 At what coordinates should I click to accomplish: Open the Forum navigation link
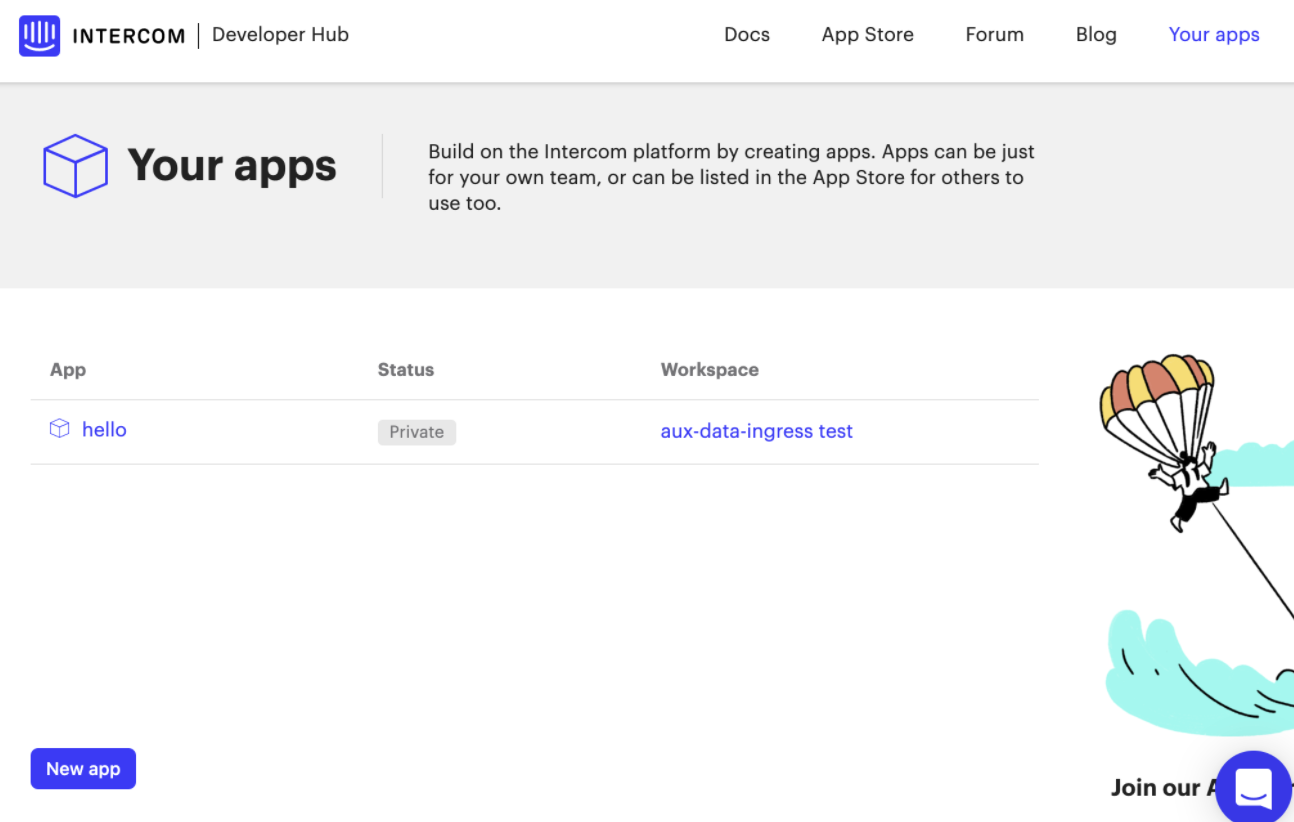(x=994, y=34)
